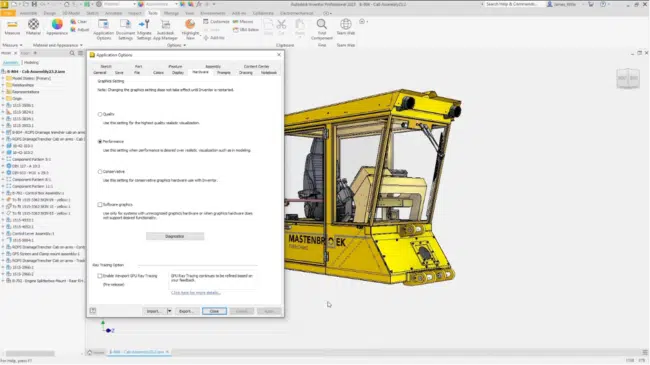Screen dimensions: 650x365
Task: Switch to the General options tab
Action: [99, 73]
